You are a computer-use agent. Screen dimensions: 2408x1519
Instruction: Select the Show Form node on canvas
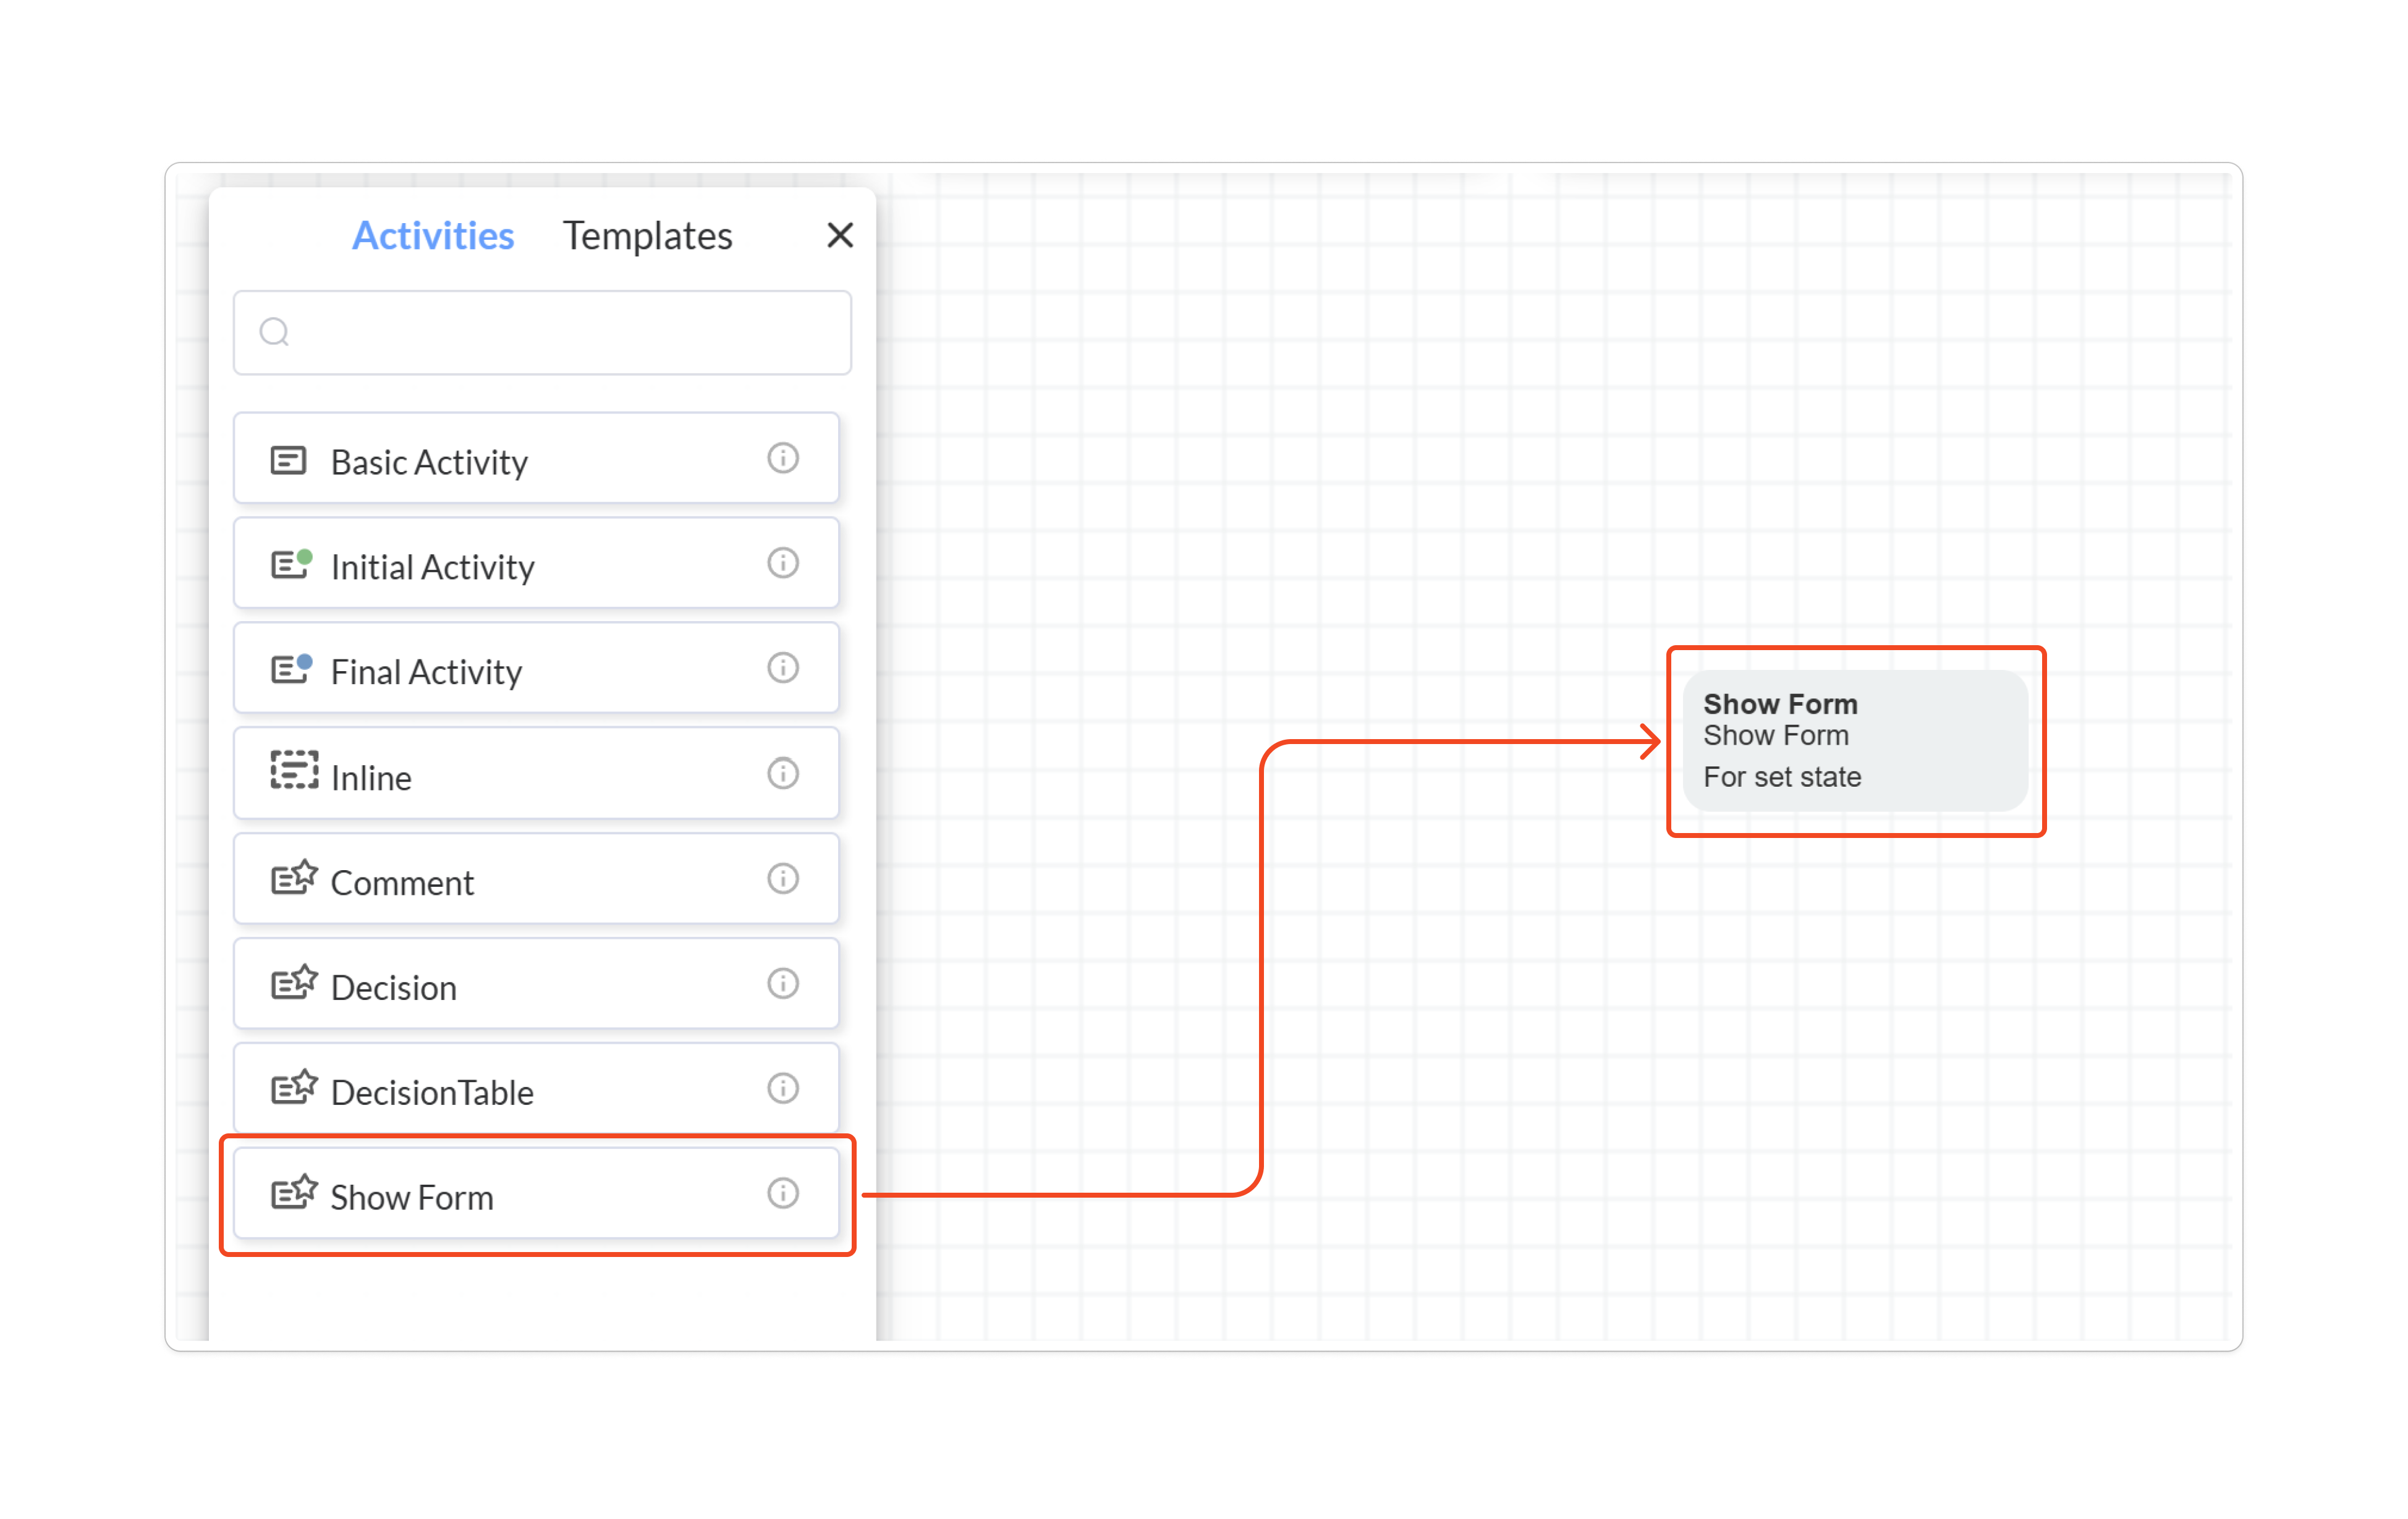point(1855,741)
